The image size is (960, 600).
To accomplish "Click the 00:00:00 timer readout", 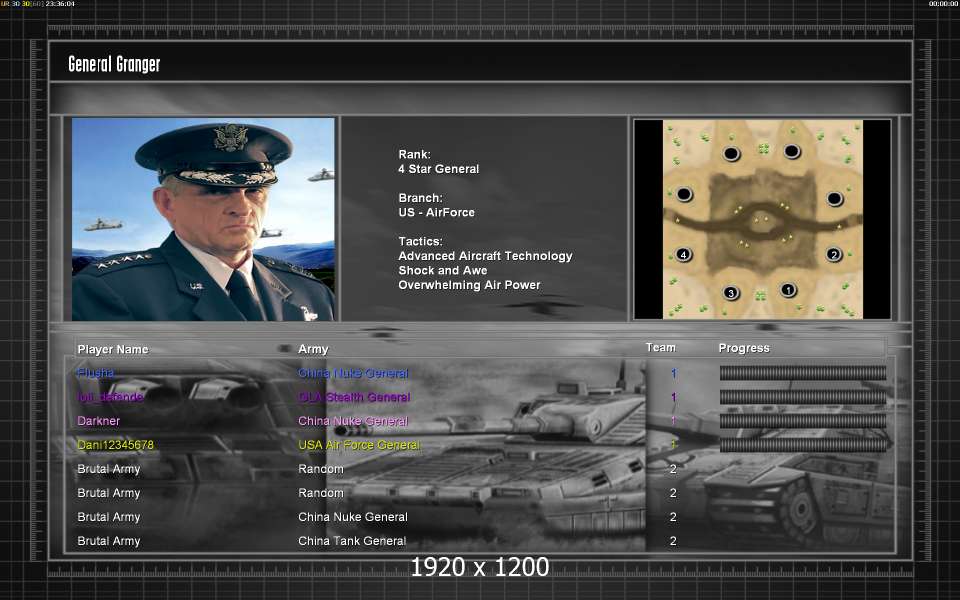I will 943,4.
